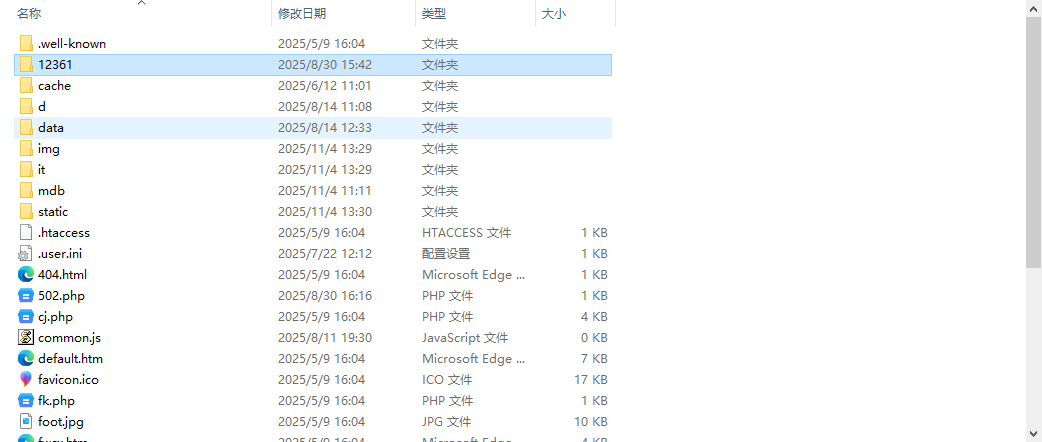Select the cache folder name
Viewport: 1042px width, 442px height.
[54, 85]
